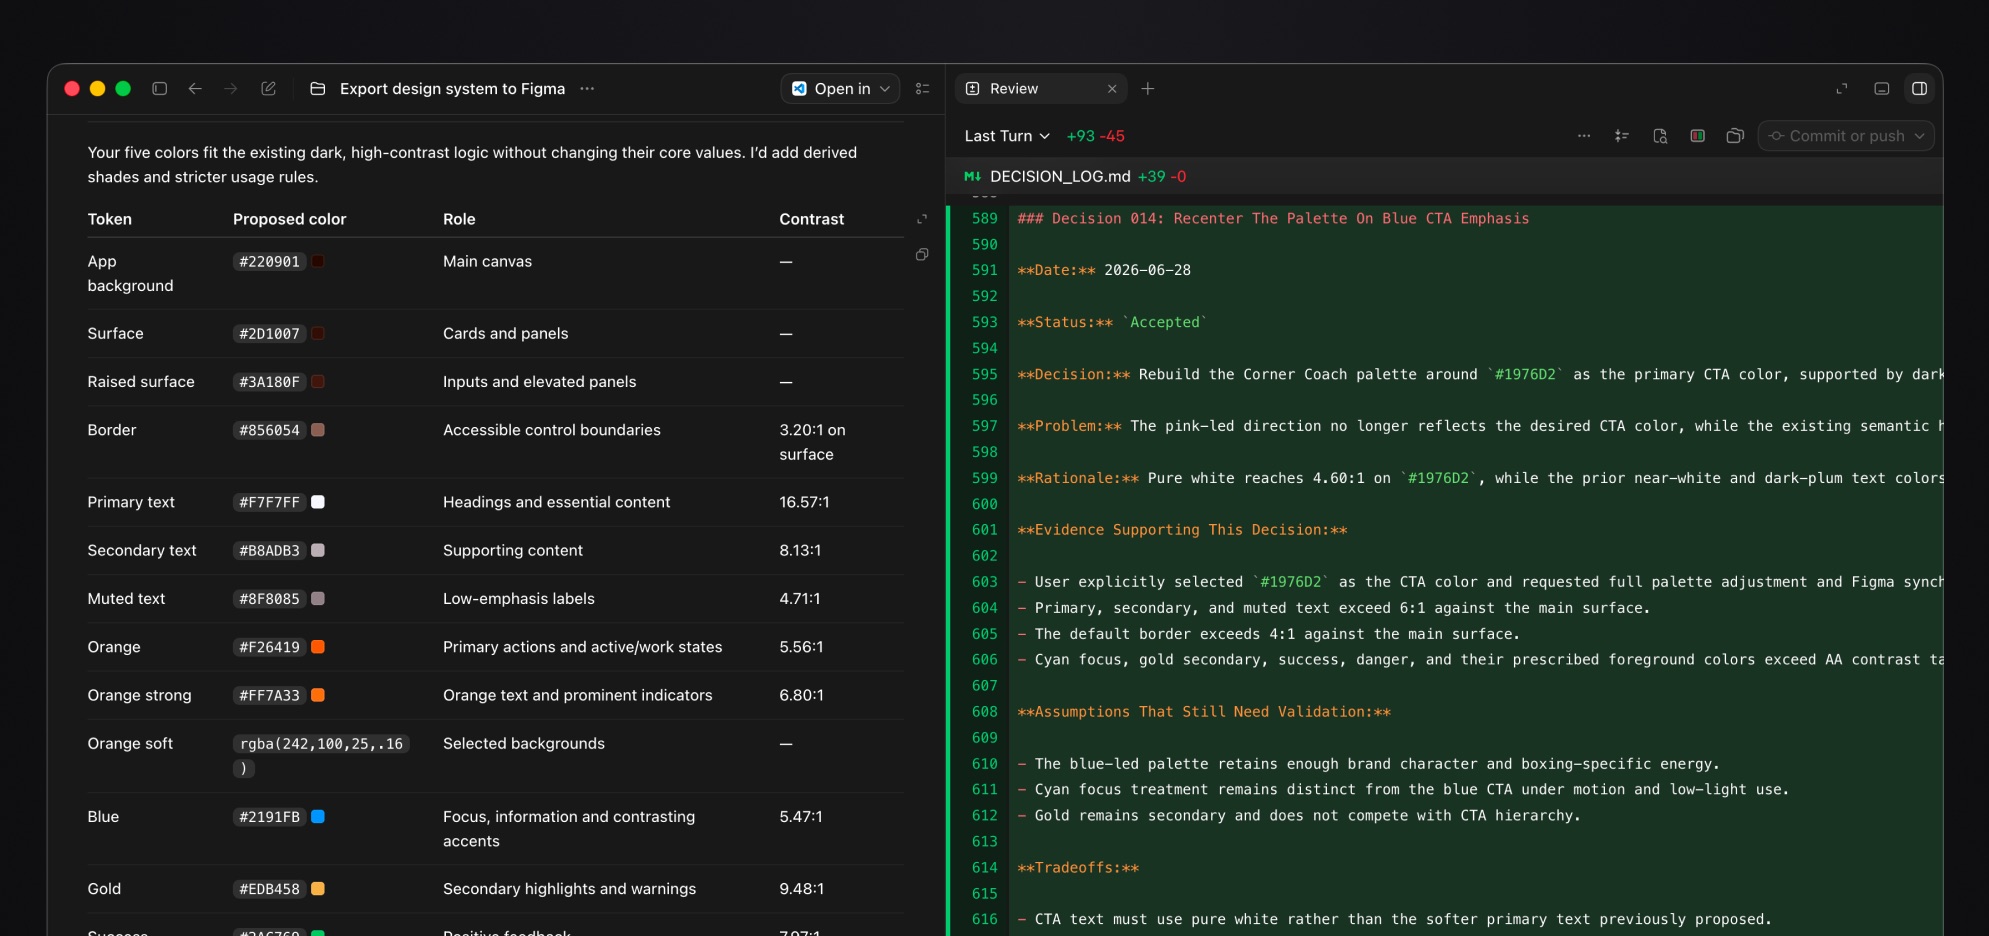The width and height of the screenshot is (1989, 936).
Task: Click the 16.57:1 contrast value
Action: 804,502
